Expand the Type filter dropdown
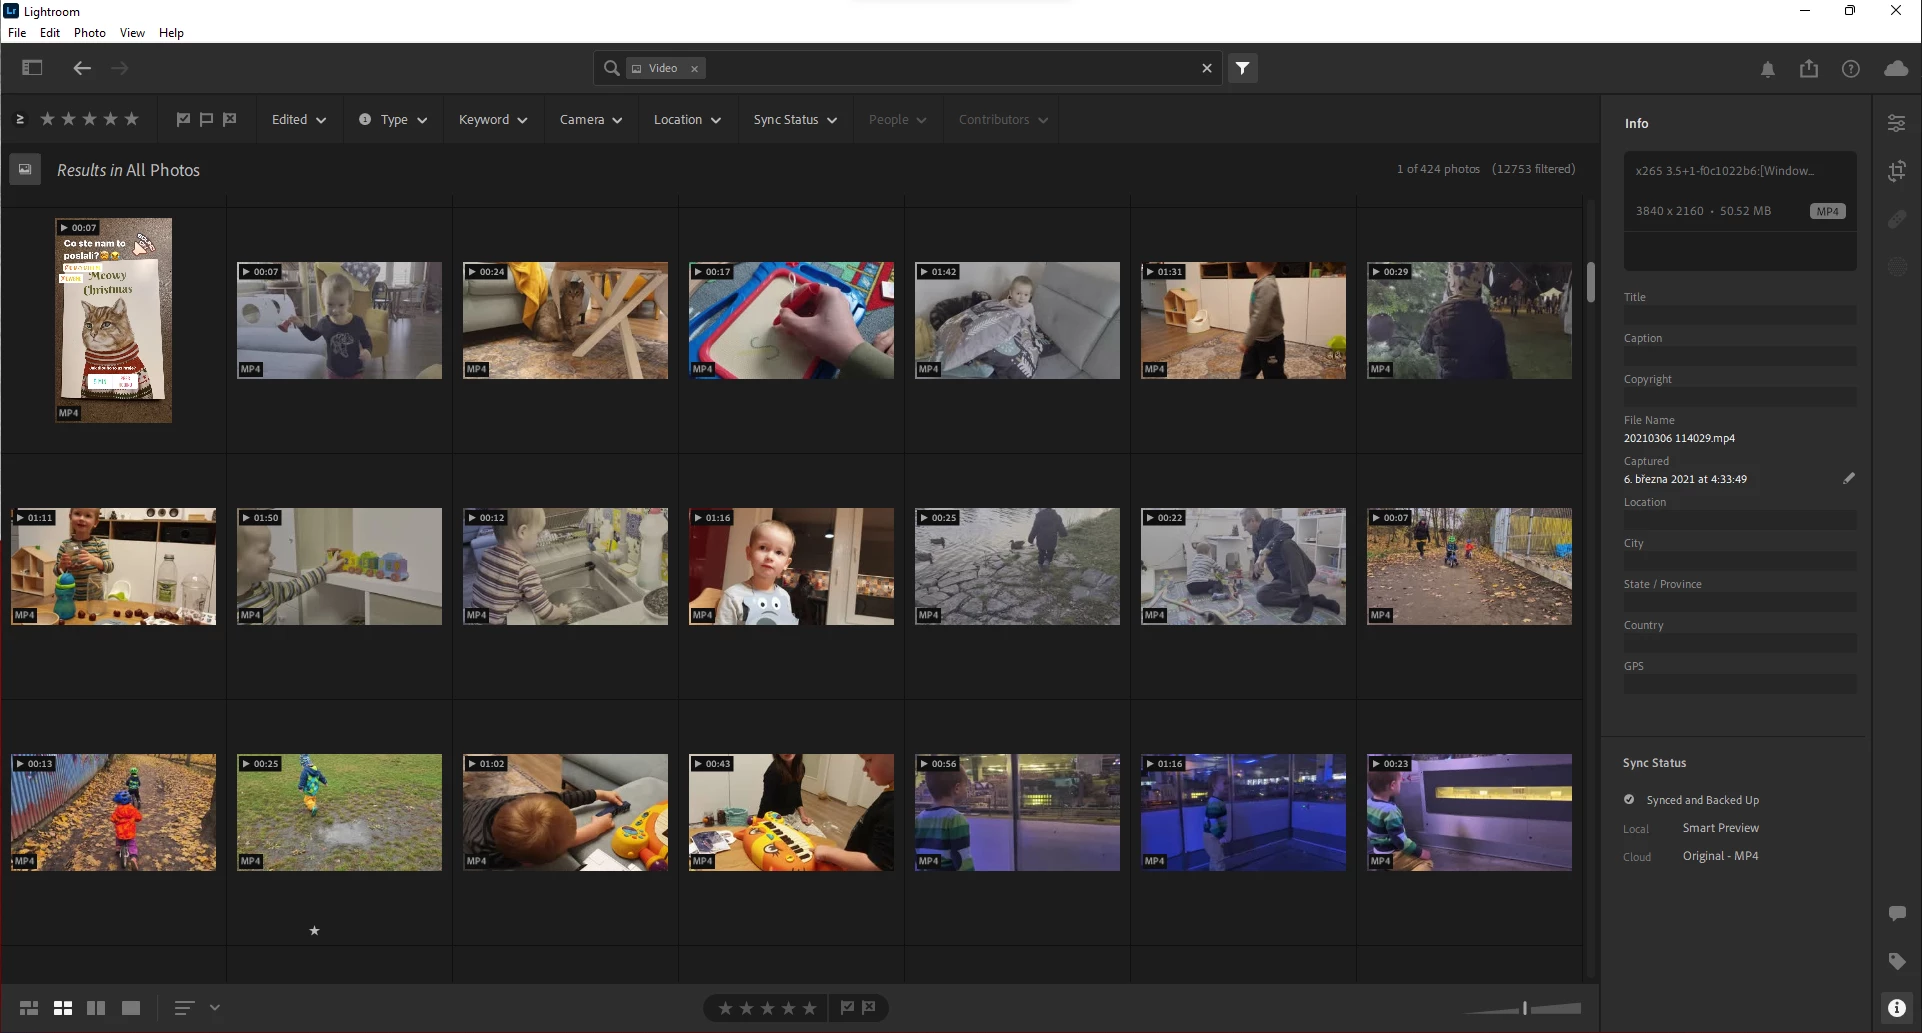1922x1033 pixels. coord(393,120)
